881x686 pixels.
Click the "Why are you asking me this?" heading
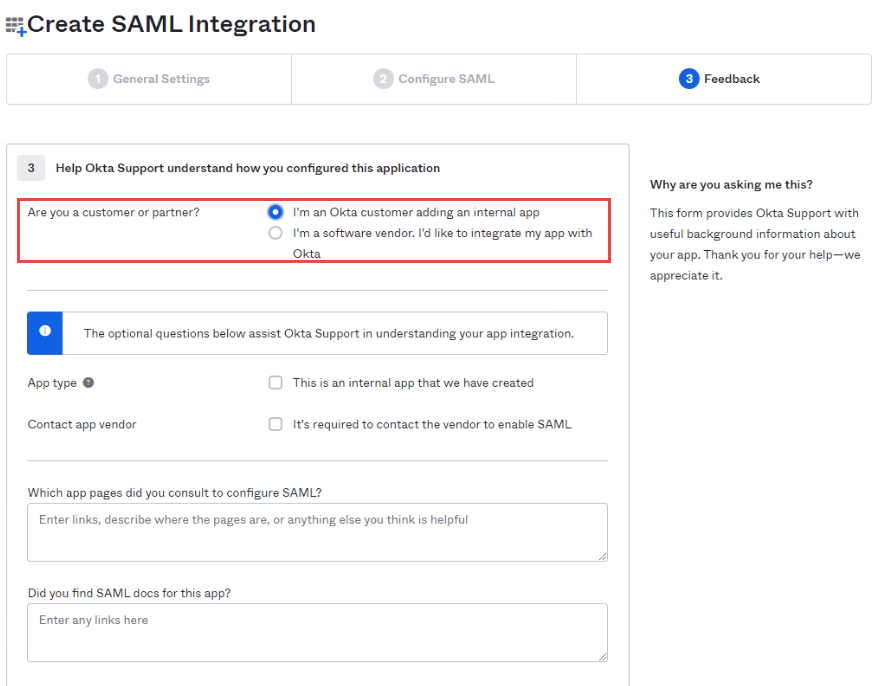(x=731, y=185)
